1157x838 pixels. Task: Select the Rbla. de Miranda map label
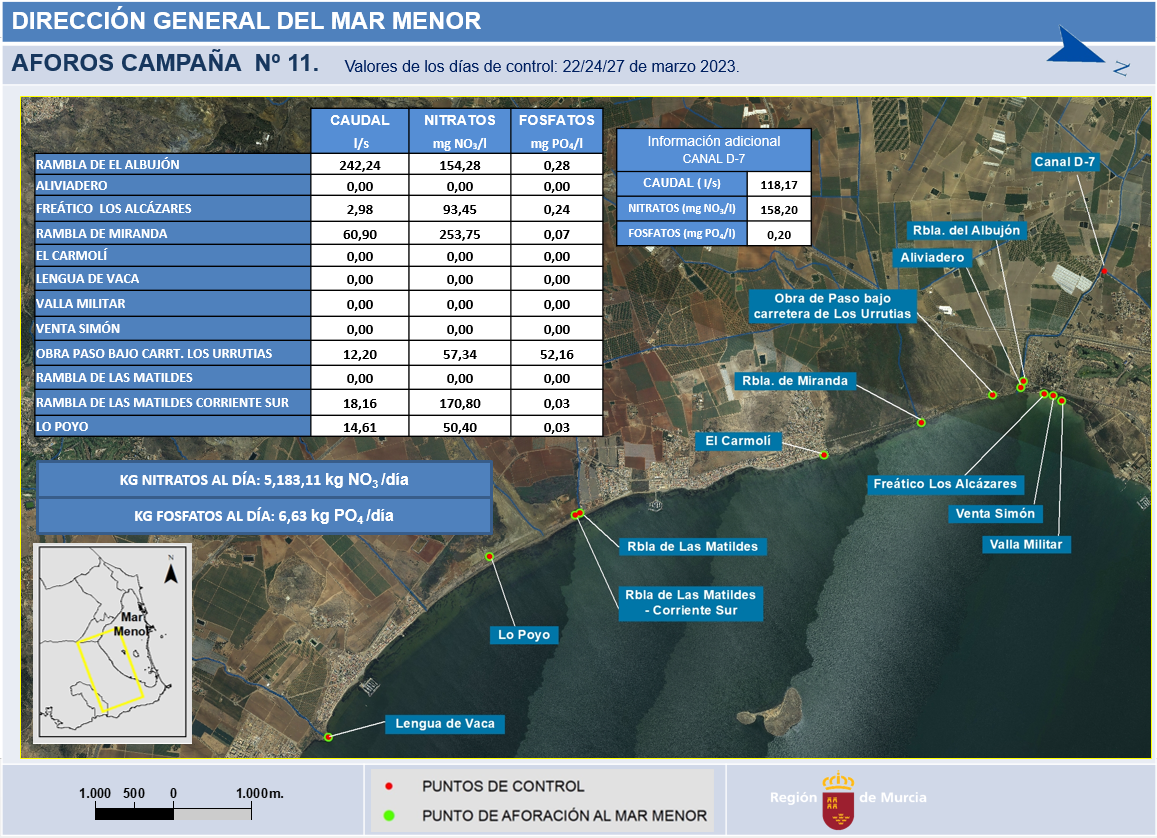795,381
